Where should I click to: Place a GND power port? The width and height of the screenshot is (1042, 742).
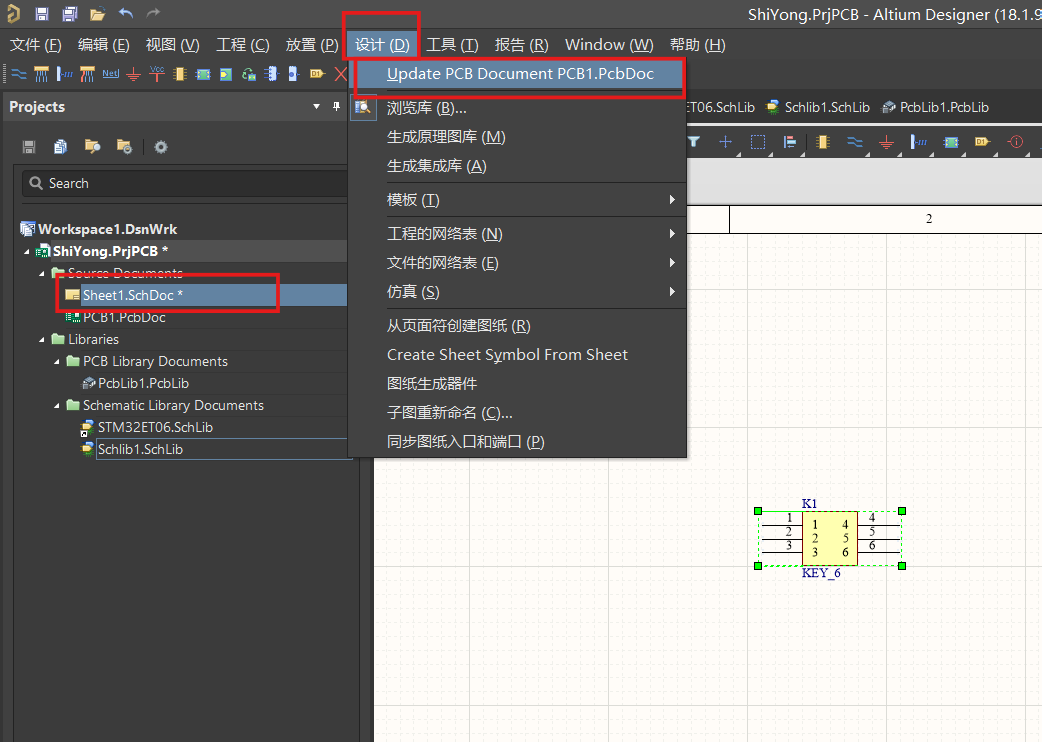(131, 73)
